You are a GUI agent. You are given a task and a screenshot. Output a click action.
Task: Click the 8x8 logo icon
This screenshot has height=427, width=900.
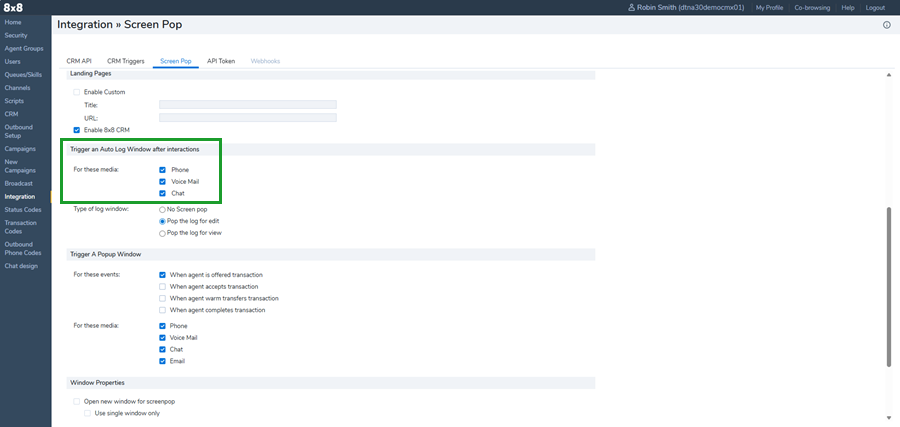point(14,7)
